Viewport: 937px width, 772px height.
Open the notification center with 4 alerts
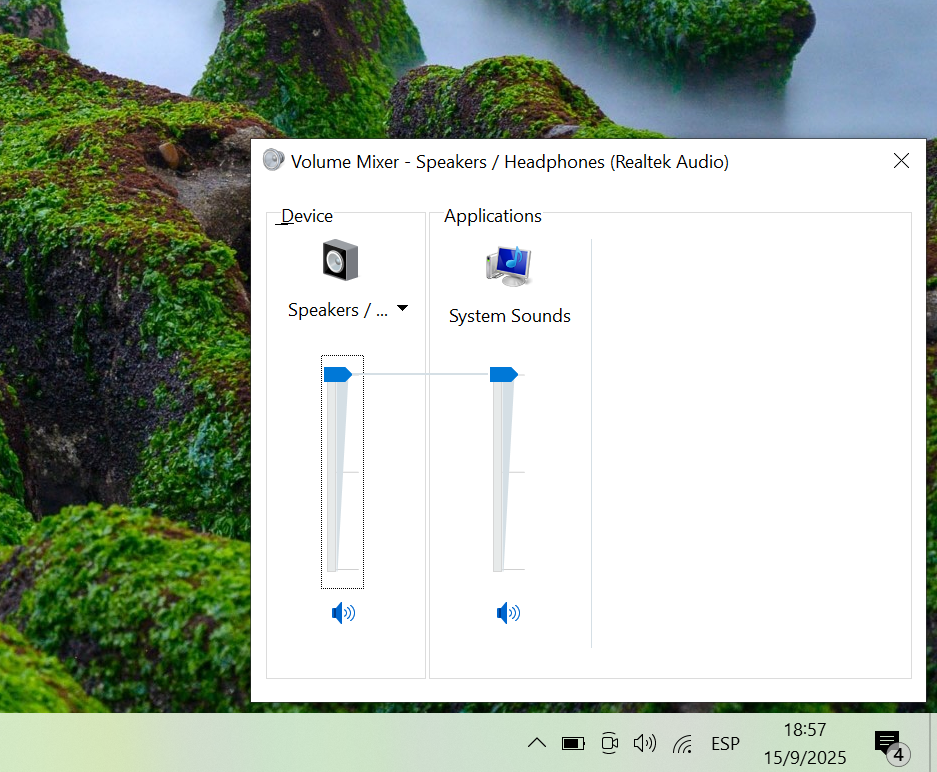888,743
